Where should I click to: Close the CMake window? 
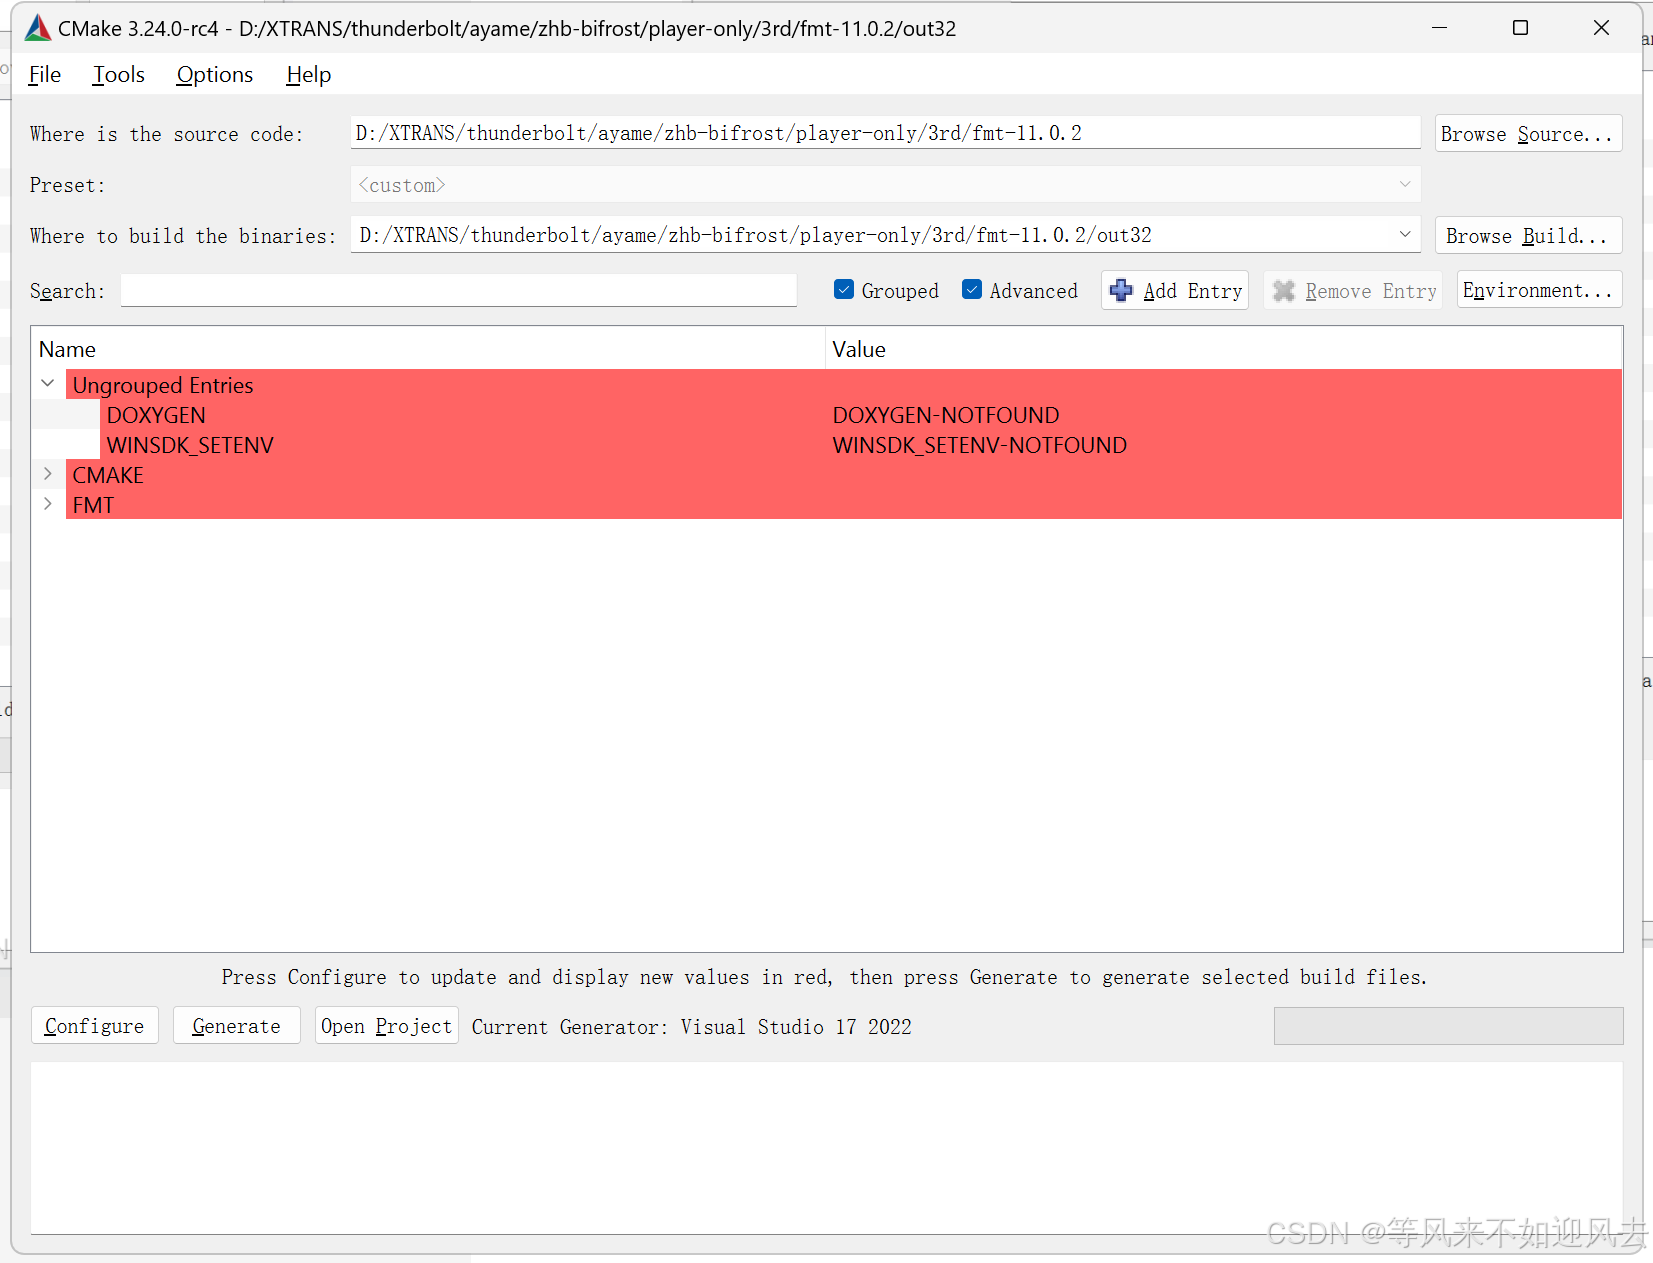coord(1601,28)
